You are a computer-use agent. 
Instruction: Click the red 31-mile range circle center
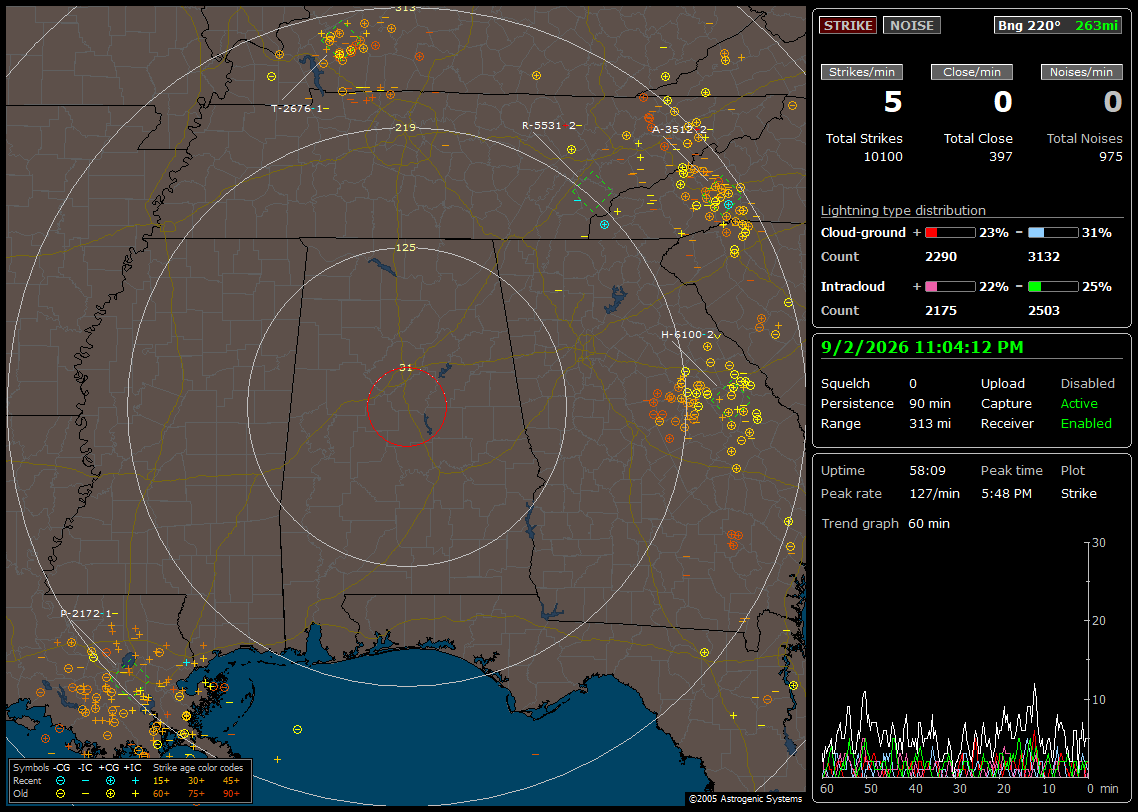pyautogui.click(x=406, y=407)
